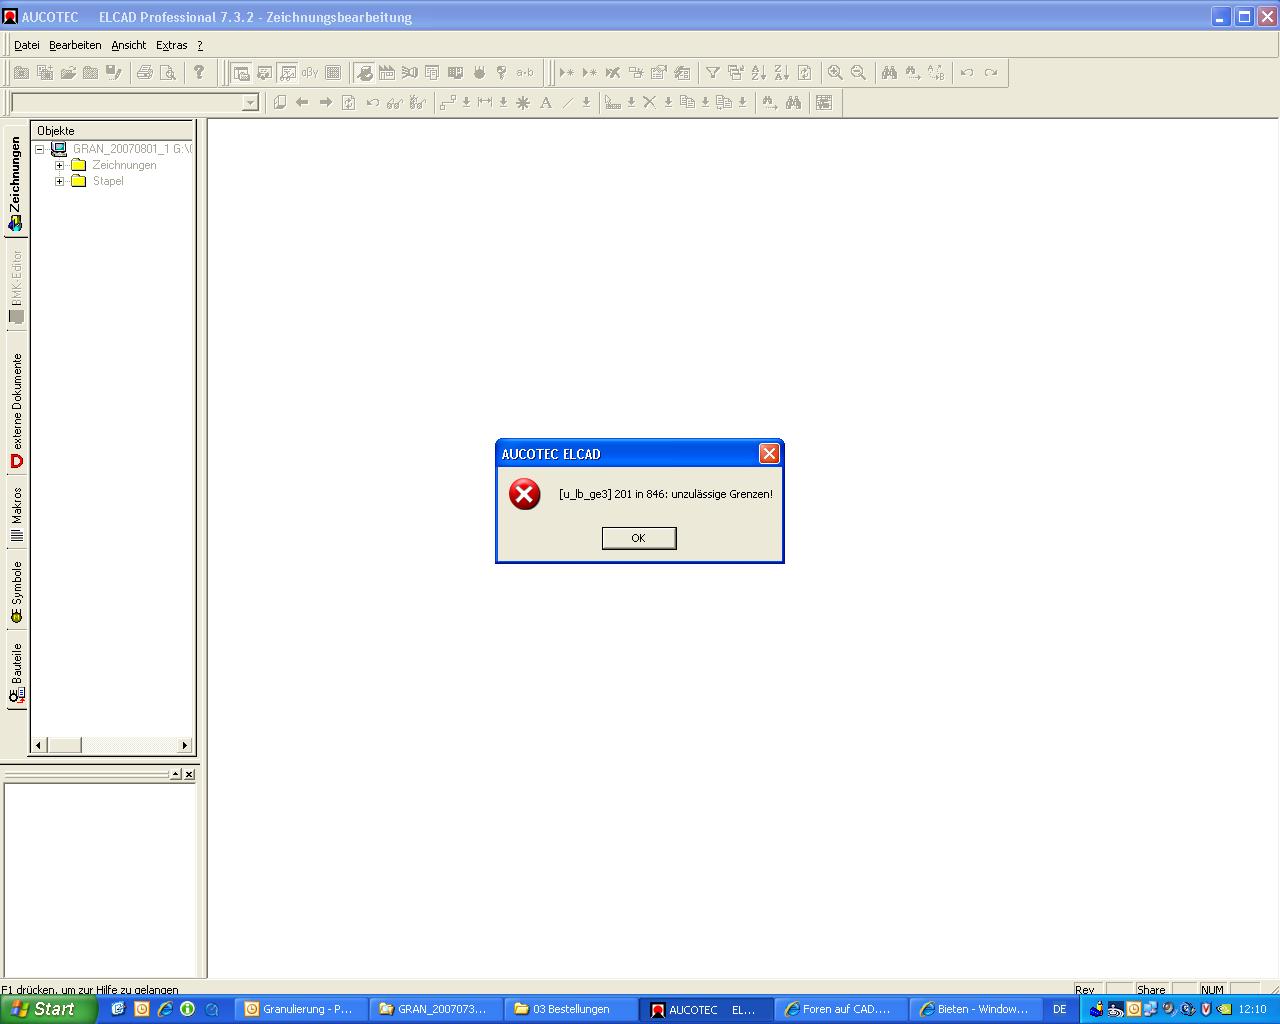The image size is (1280, 1024).
Task: Click the diagonal line draw icon
Action: click(567, 102)
